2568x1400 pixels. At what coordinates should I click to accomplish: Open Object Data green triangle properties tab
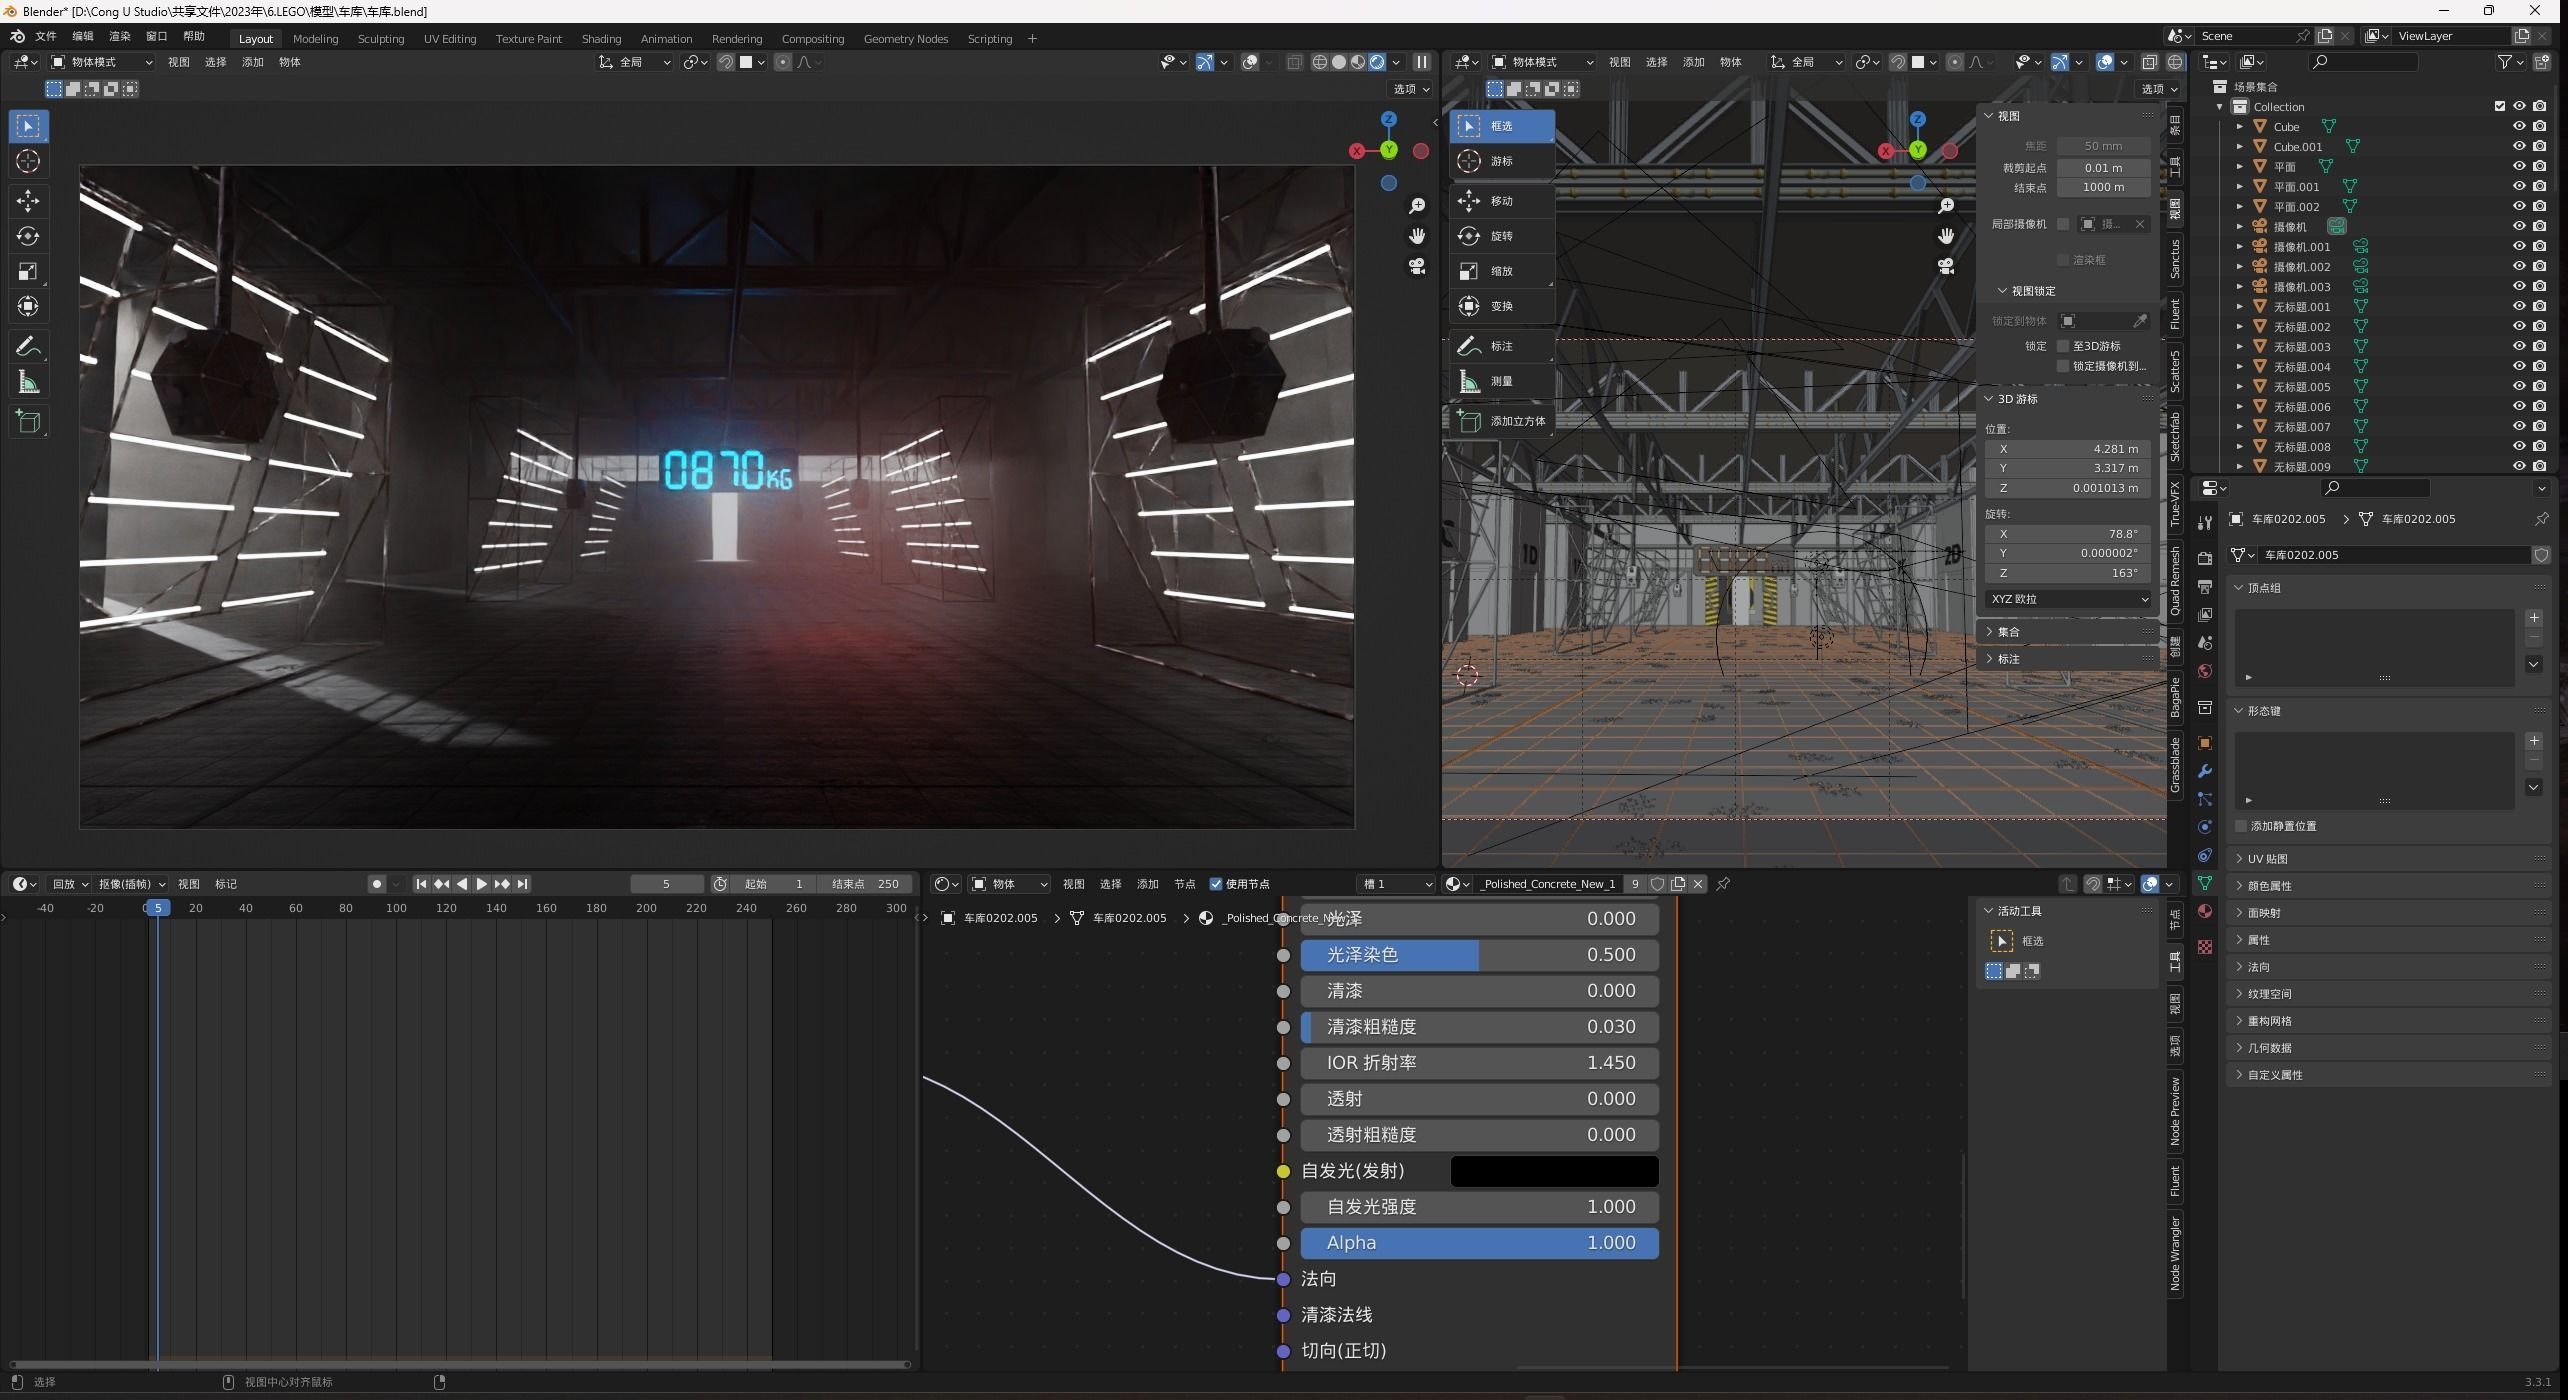pyautogui.click(x=2205, y=883)
